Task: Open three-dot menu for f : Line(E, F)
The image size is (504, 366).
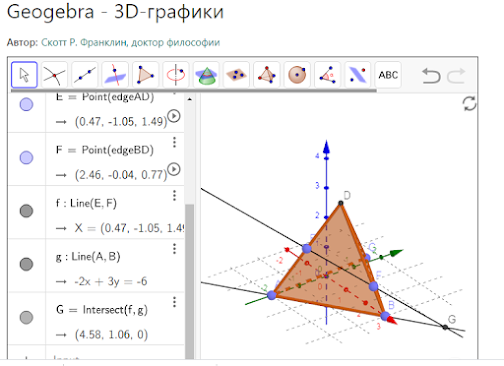Action: [174, 195]
